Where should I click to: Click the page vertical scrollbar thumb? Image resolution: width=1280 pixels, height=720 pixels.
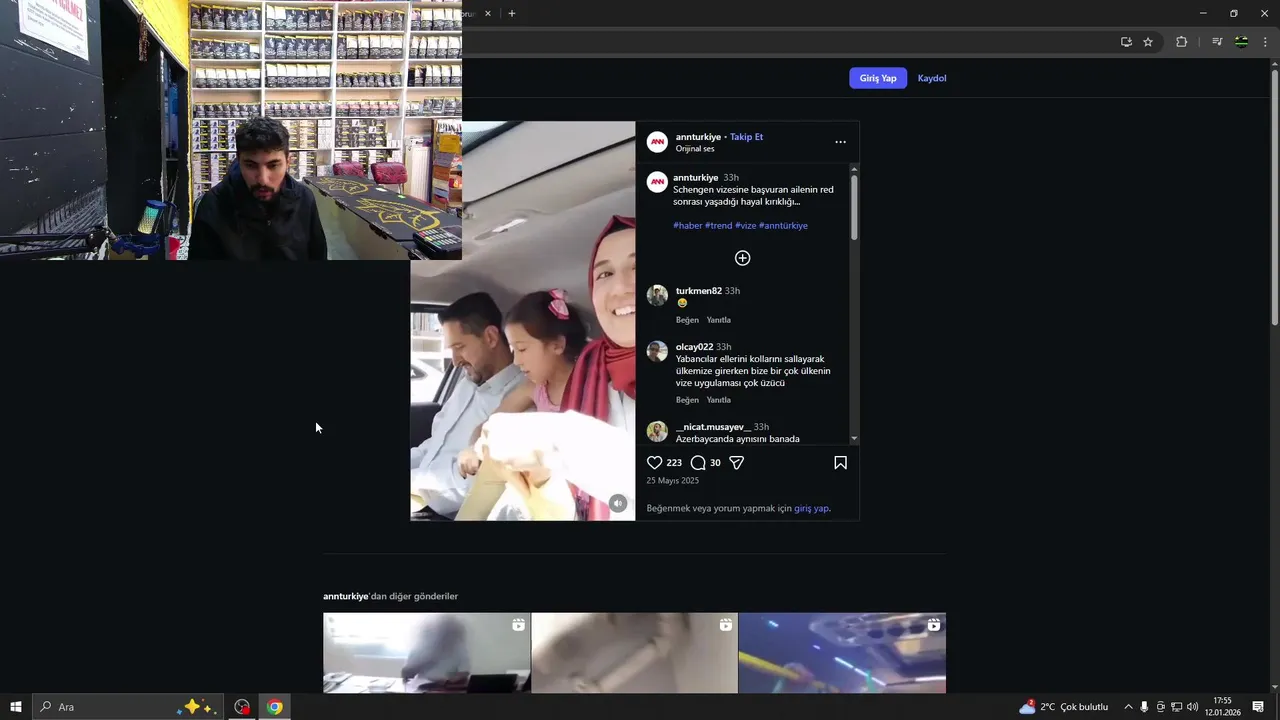1274,196
